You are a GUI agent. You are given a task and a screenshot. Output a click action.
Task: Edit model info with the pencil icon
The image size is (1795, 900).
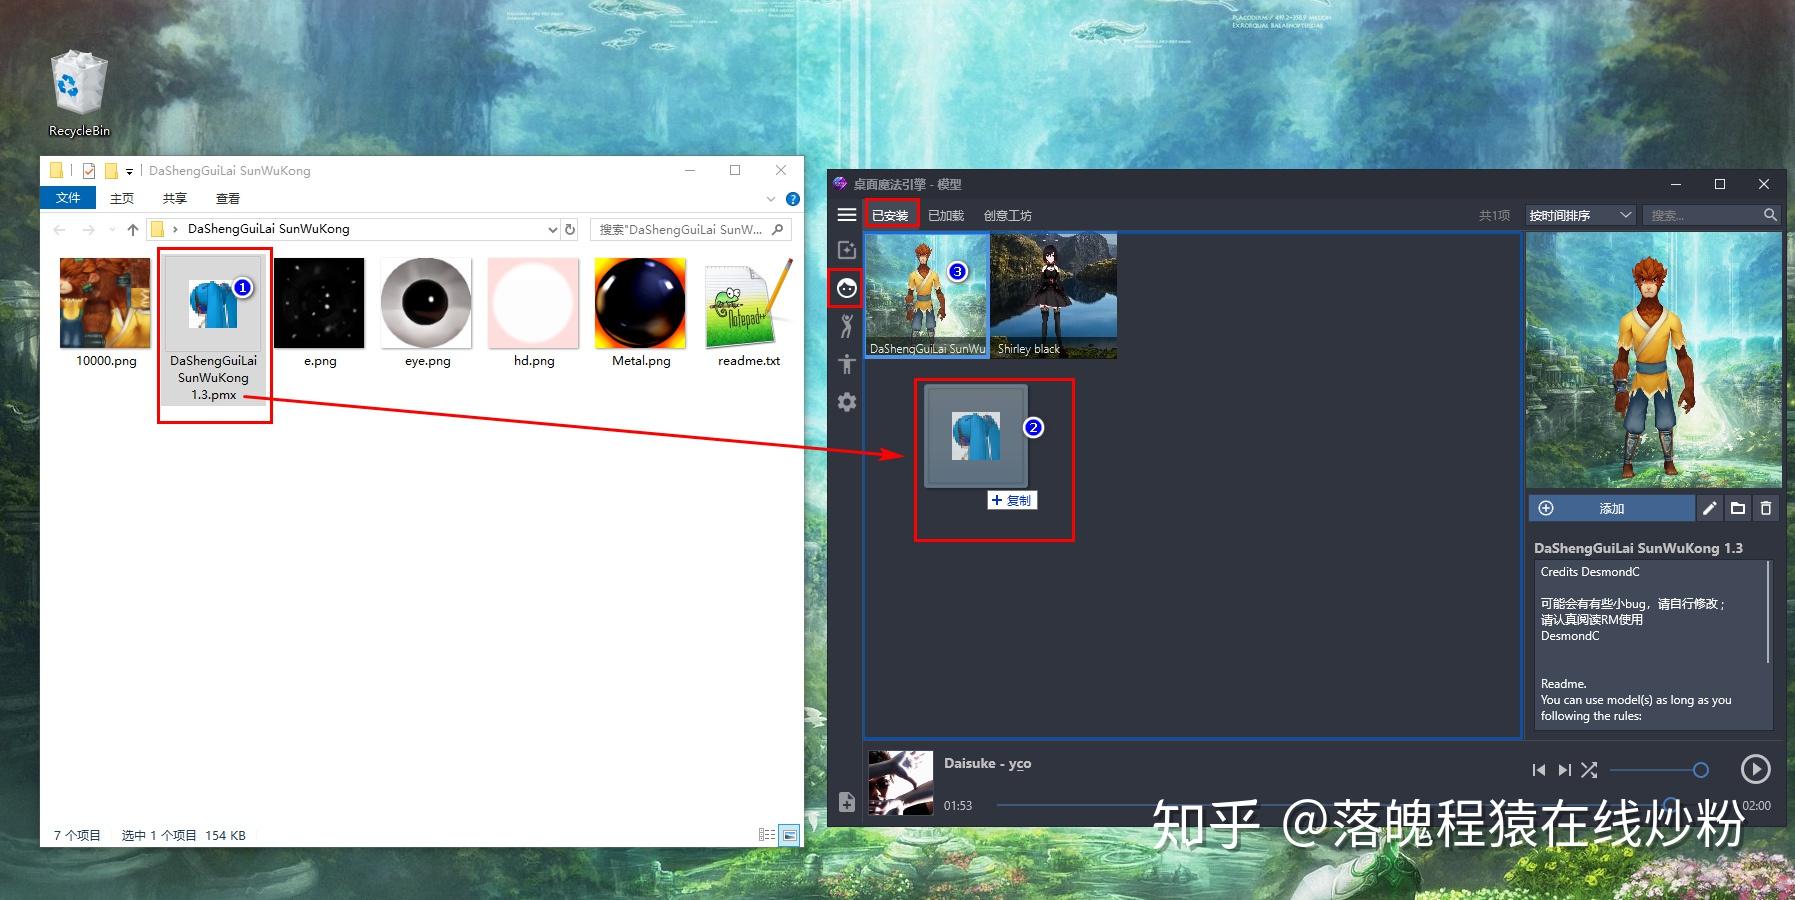(1709, 508)
